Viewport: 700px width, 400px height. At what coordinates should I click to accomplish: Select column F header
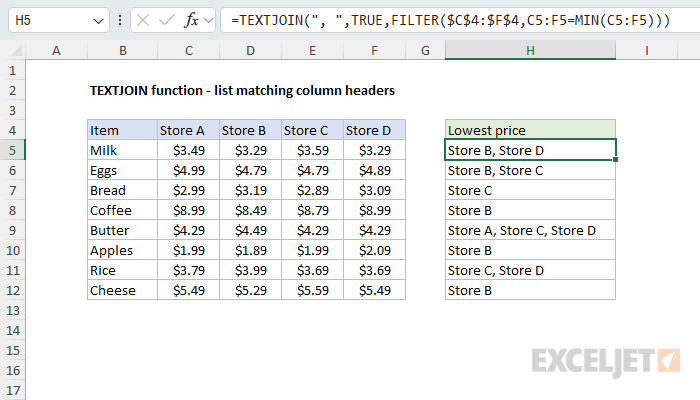[x=375, y=51]
